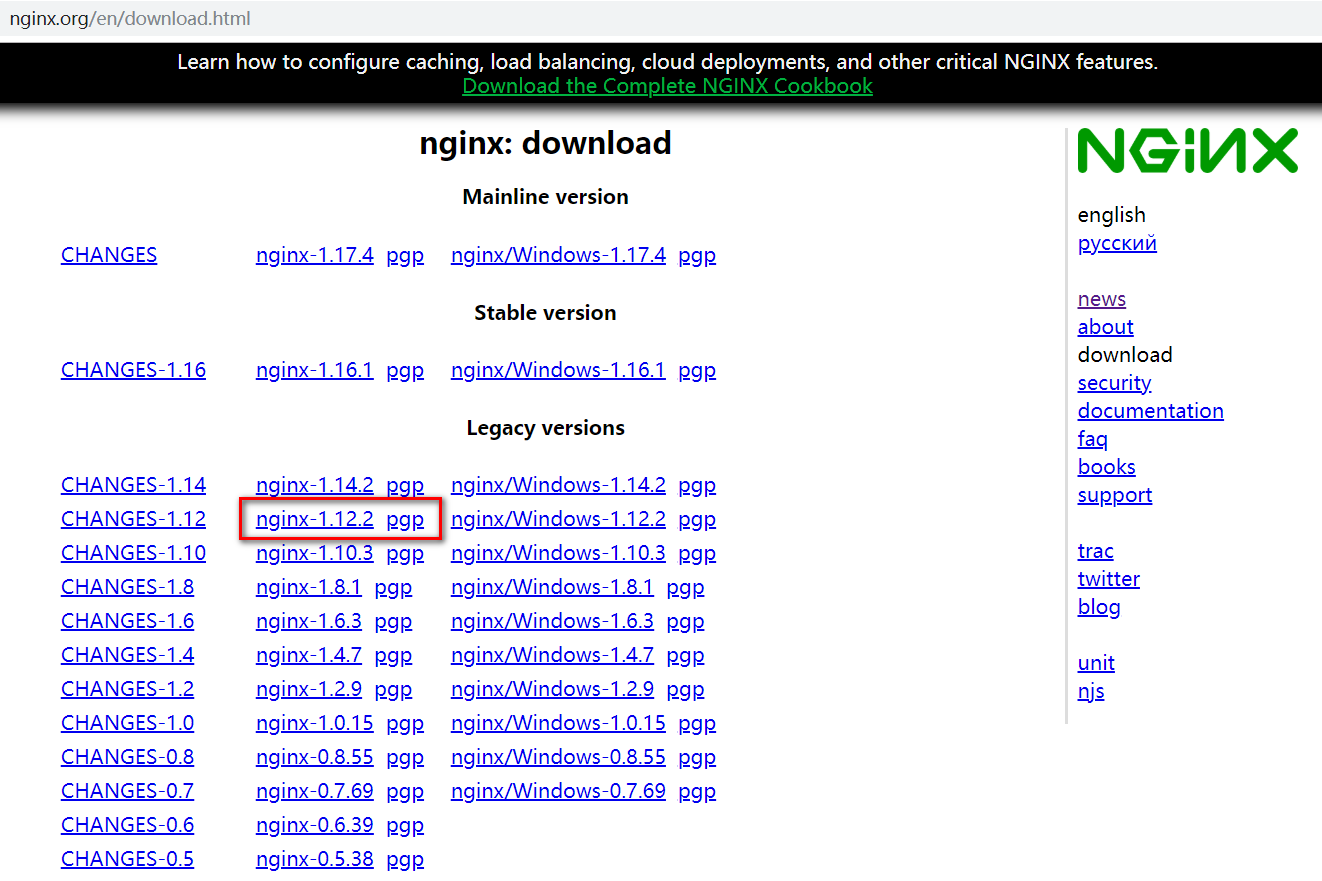The width and height of the screenshot is (1322, 881).
Task: Open CHANGES-0.8 link
Action: [127, 757]
